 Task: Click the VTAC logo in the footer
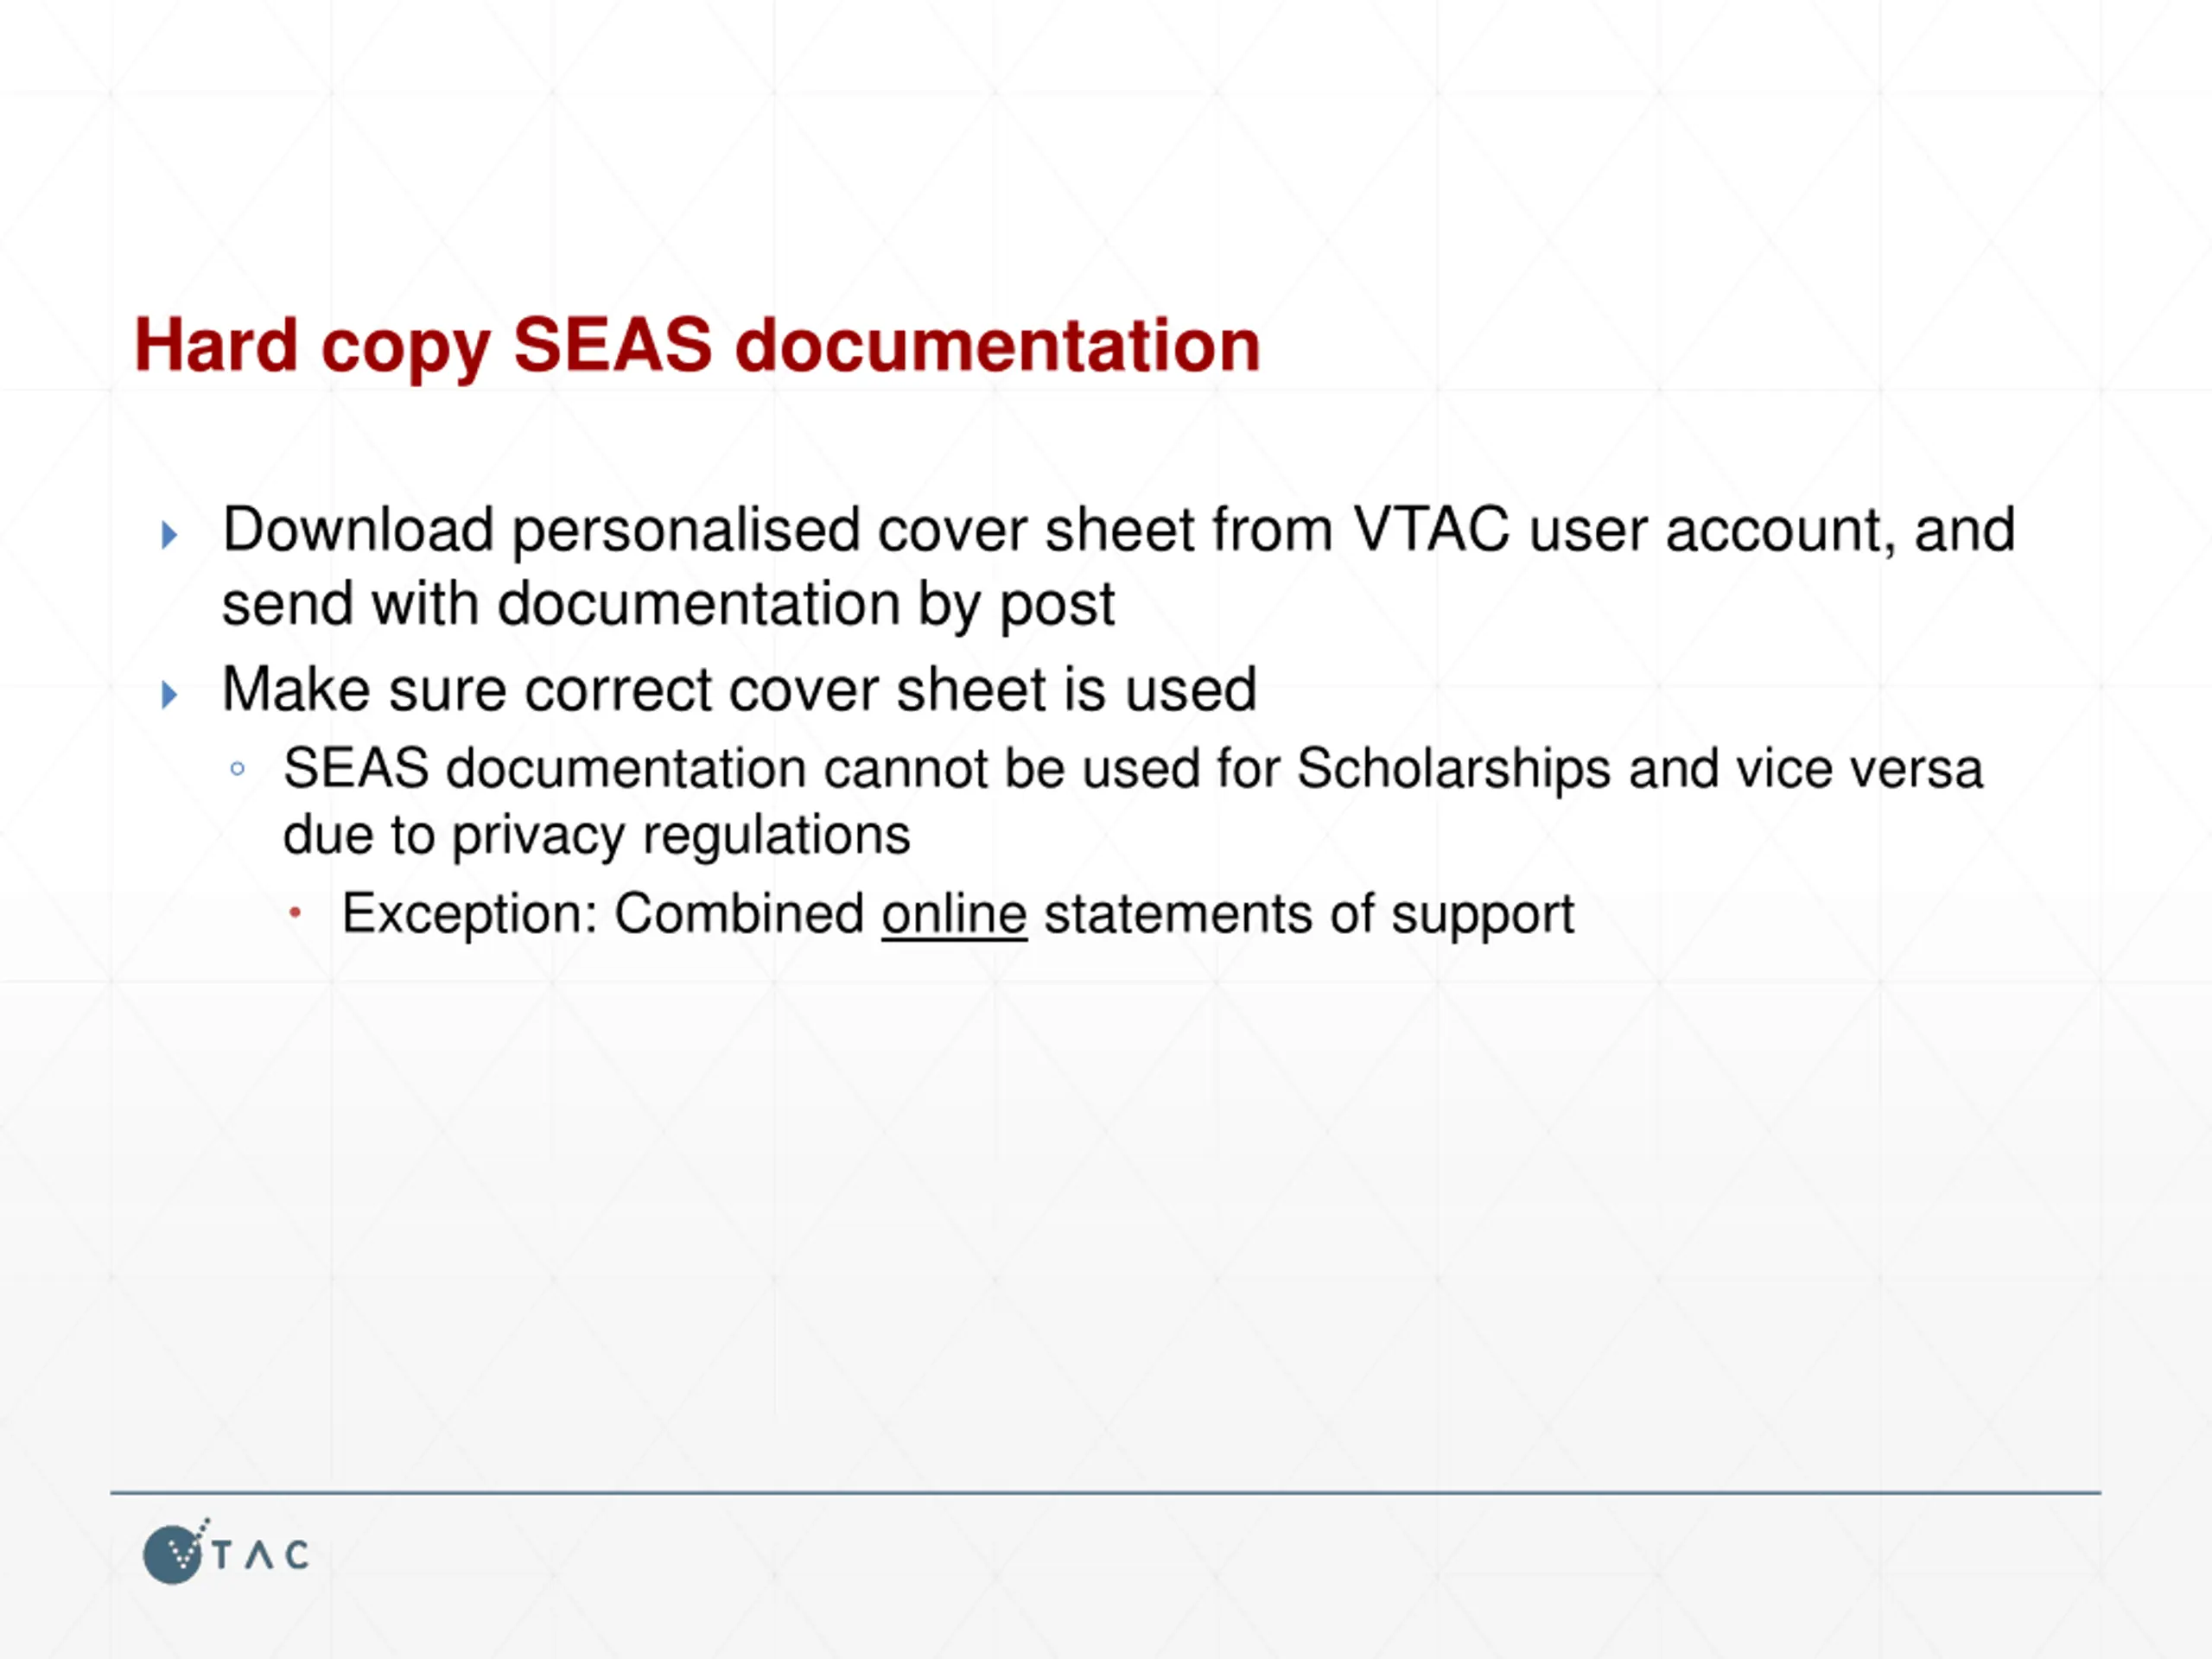[x=226, y=1551]
